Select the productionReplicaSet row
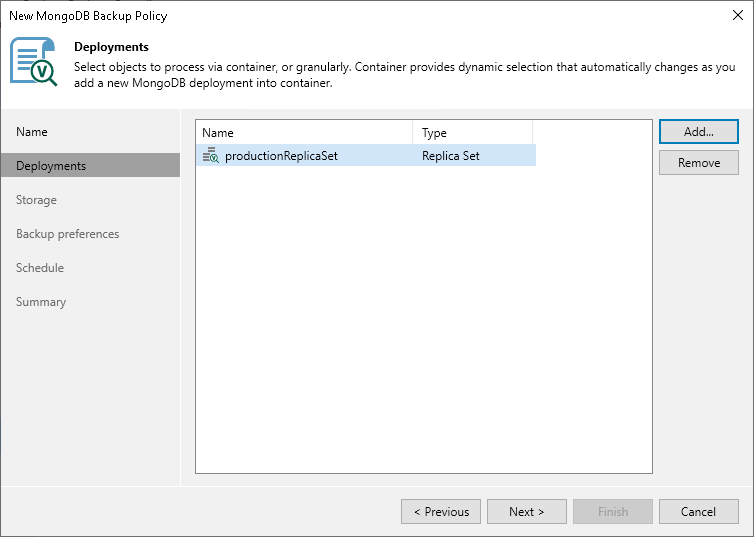 coord(365,156)
